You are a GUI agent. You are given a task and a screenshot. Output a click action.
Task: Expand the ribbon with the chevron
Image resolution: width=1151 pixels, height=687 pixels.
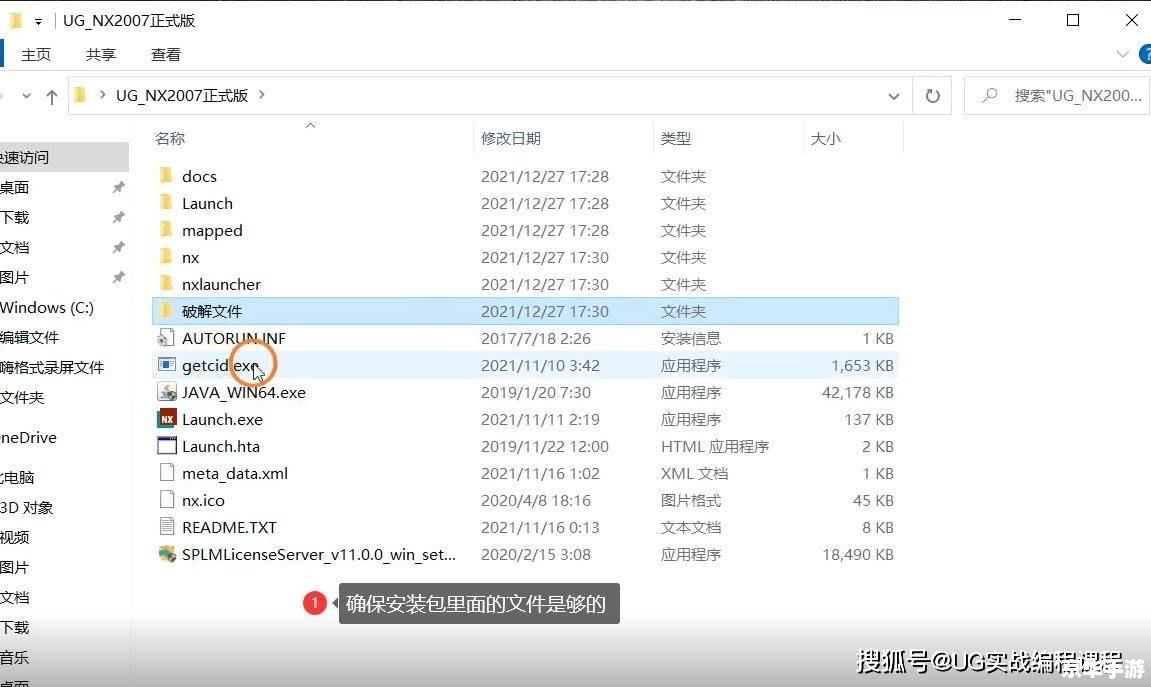(x=1122, y=54)
